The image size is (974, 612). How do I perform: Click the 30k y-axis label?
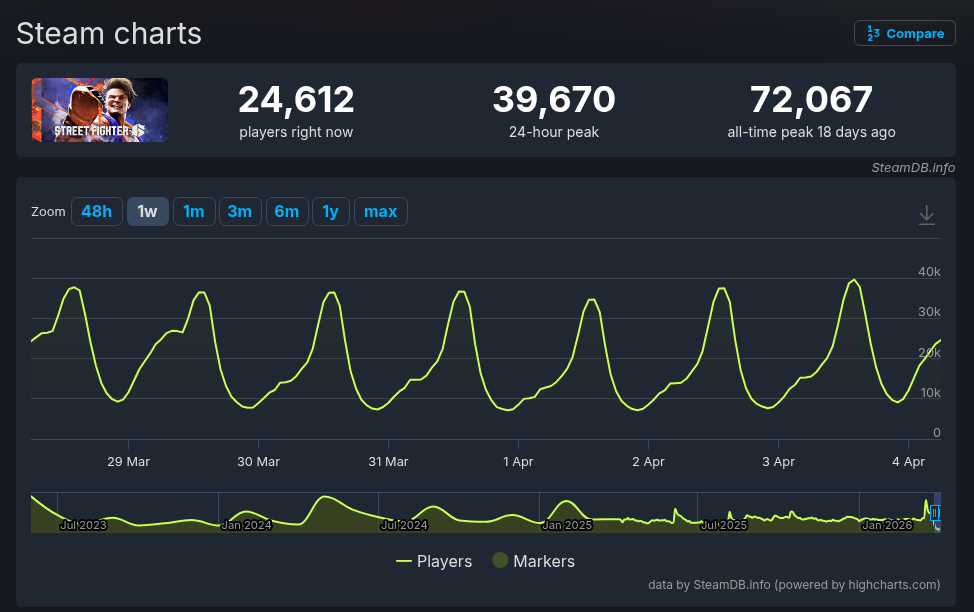point(929,312)
